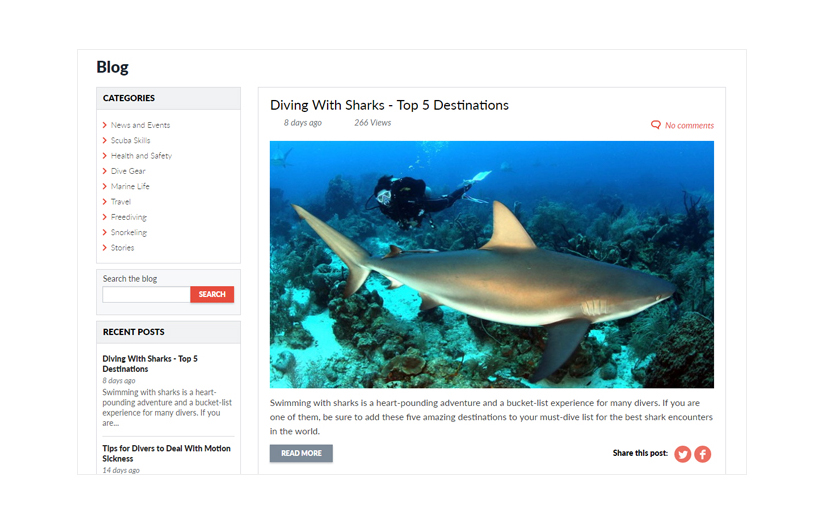Click the shark and diver featured image
Screen dimensions: 825x525
[492, 264]
